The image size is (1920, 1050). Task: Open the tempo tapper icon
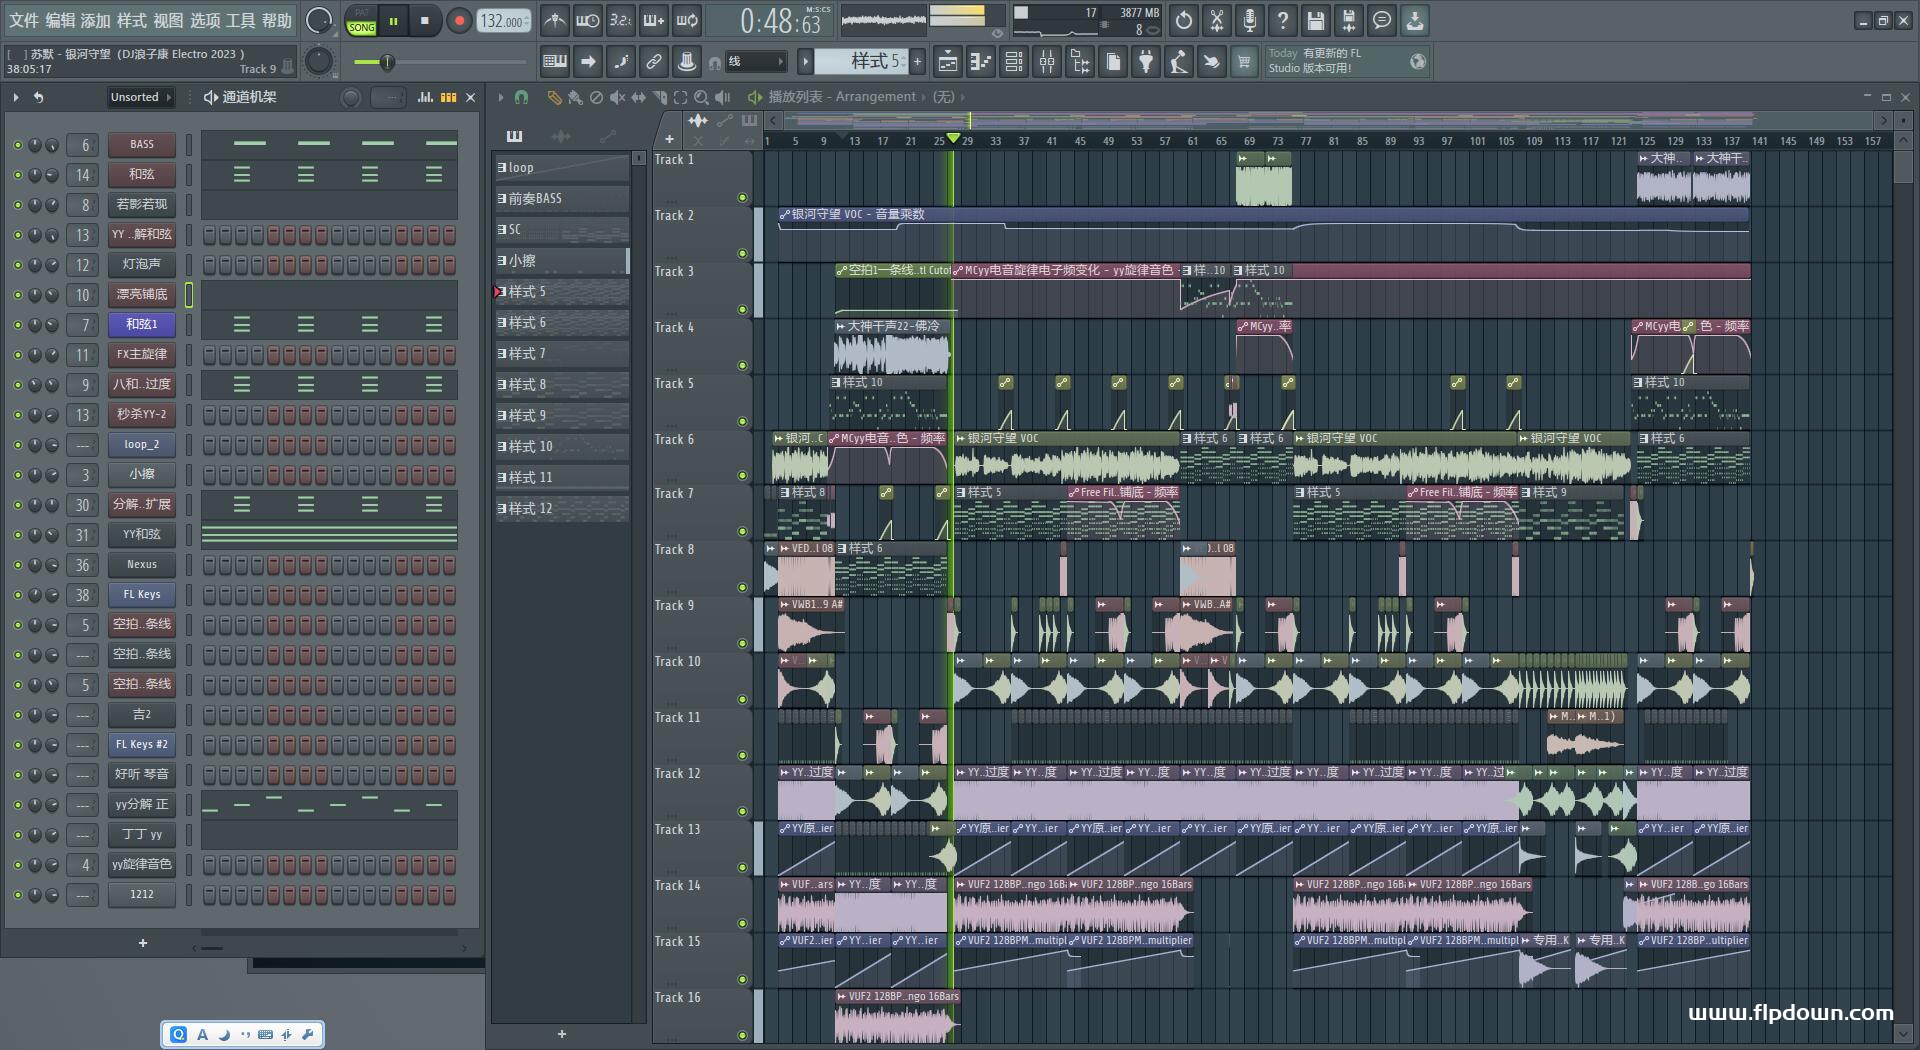pos(1179,62)
